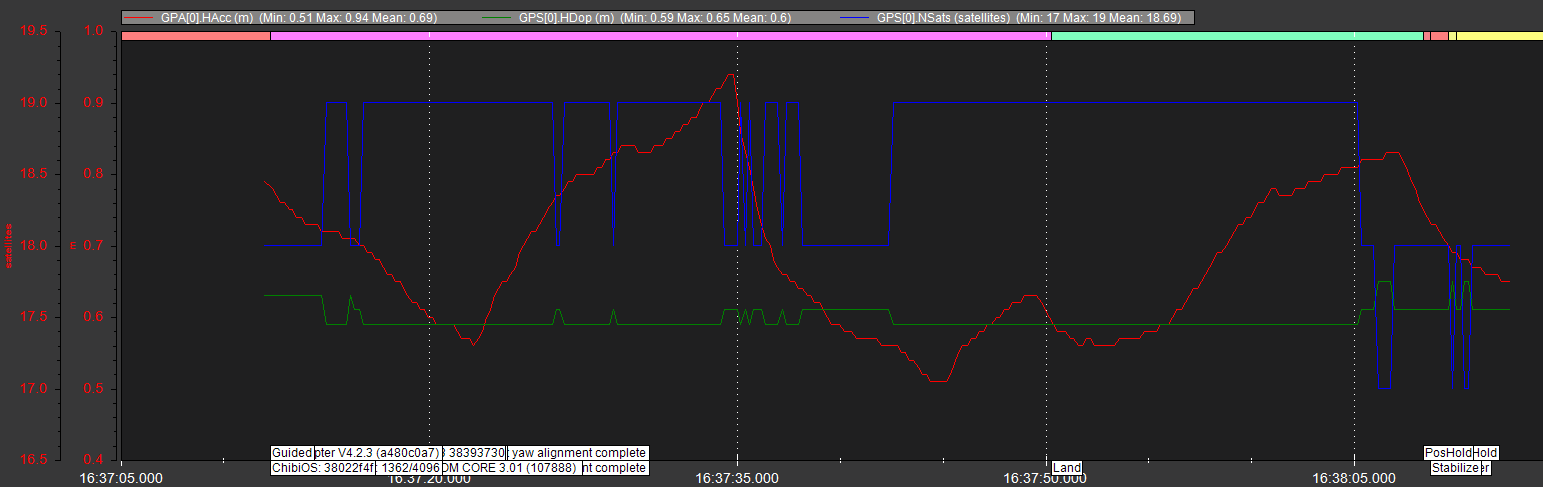Click the PosHold mode label
This screenshot has width=1543, height=487.
[1448, 453]
